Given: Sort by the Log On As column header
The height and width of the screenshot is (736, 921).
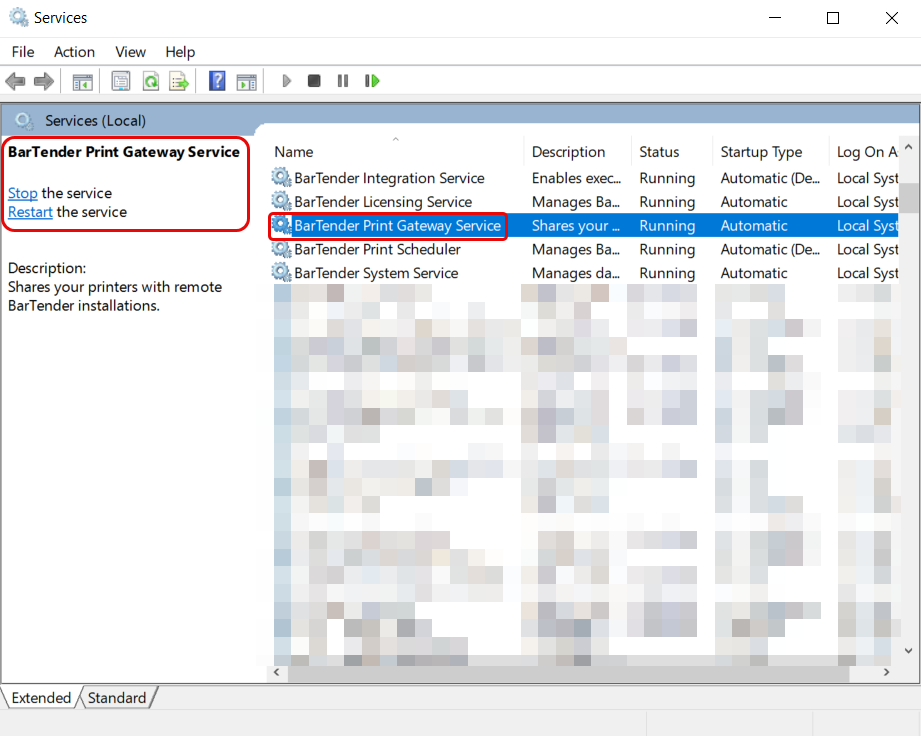Looking at the screenshot, I should pos(867,152).
